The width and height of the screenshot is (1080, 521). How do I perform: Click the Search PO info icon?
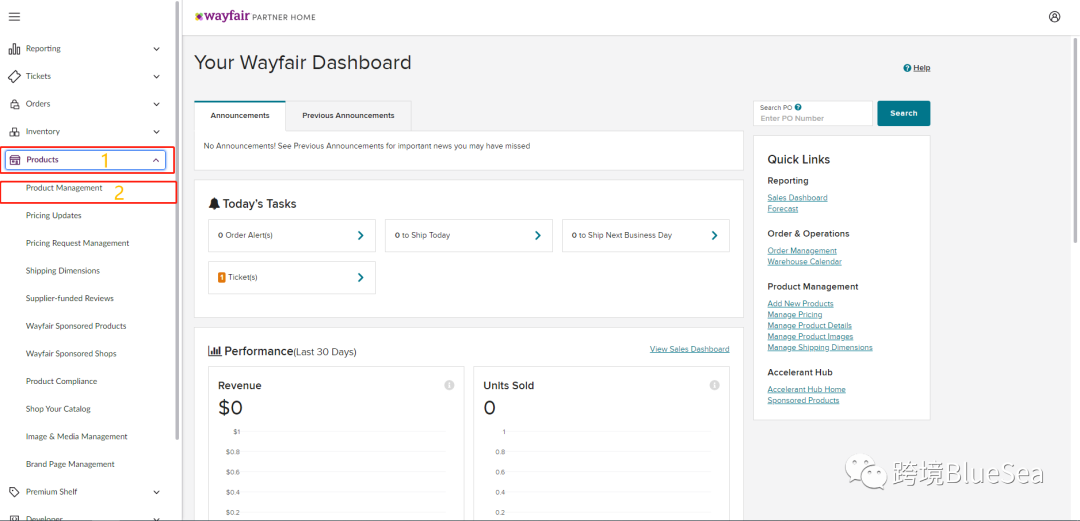[x=798, y=108]
